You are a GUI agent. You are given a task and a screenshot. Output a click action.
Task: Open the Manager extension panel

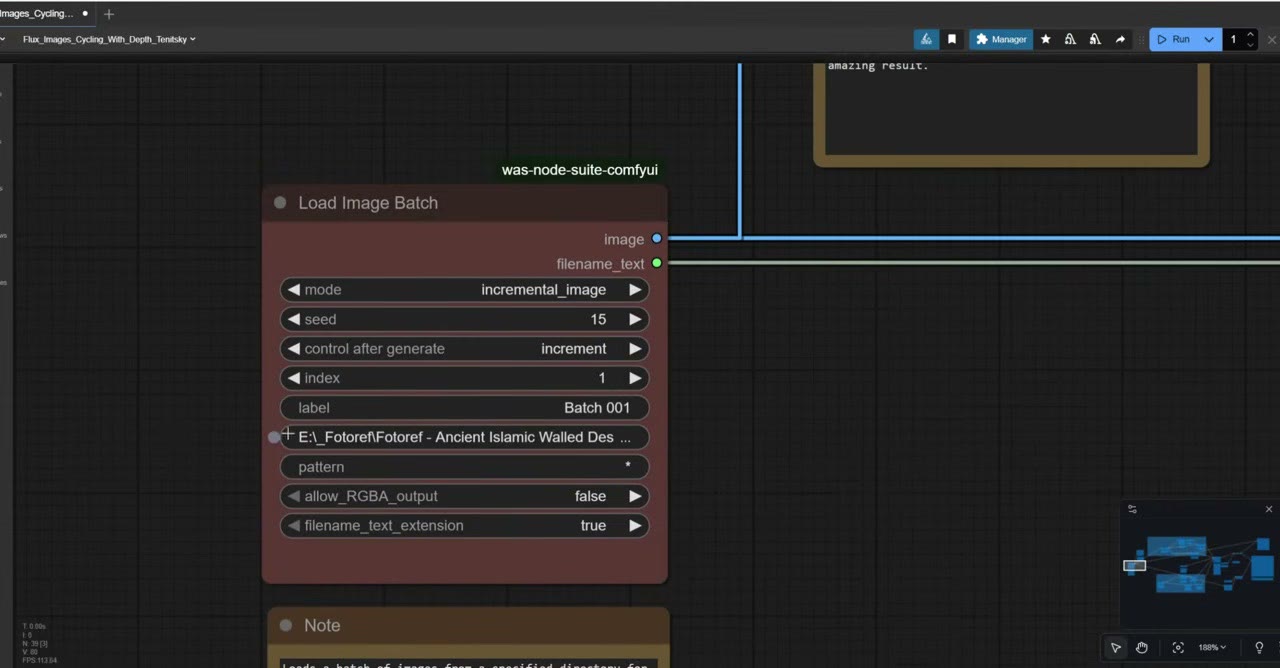pyautogui.click(x=1000, y=39)
